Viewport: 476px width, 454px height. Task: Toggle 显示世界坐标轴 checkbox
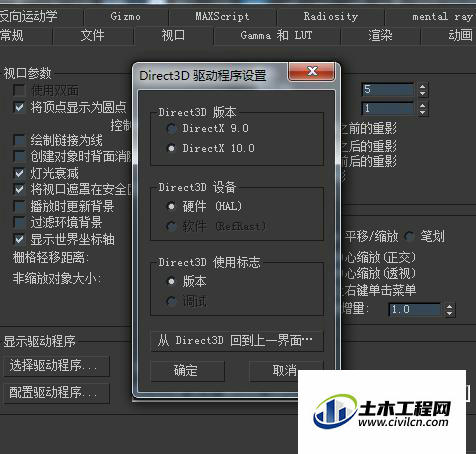(x=19, y=239)
